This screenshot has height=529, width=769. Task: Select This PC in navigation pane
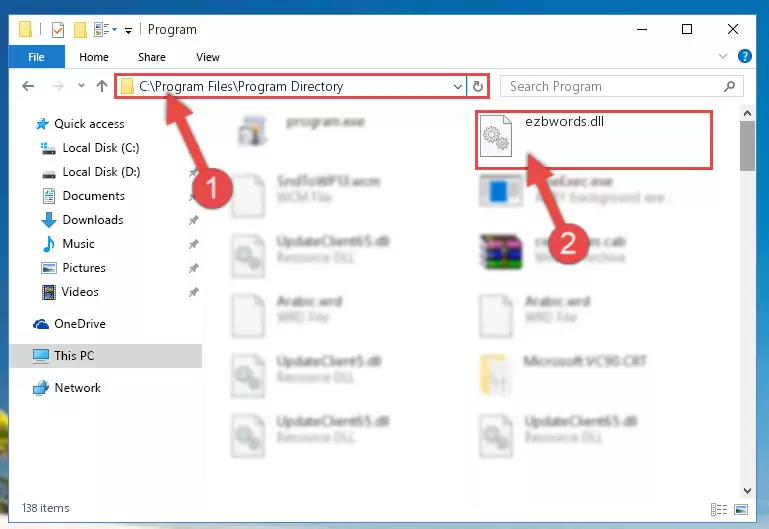(x=105, y=355)
